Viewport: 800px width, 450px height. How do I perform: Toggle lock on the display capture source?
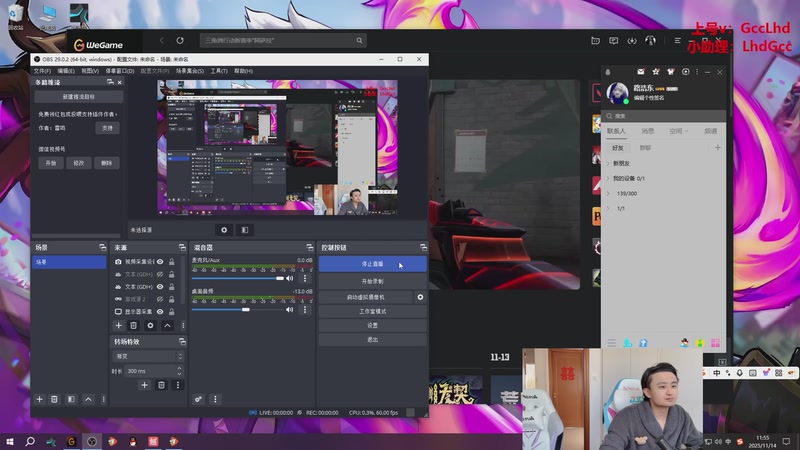tap(171, 311)
